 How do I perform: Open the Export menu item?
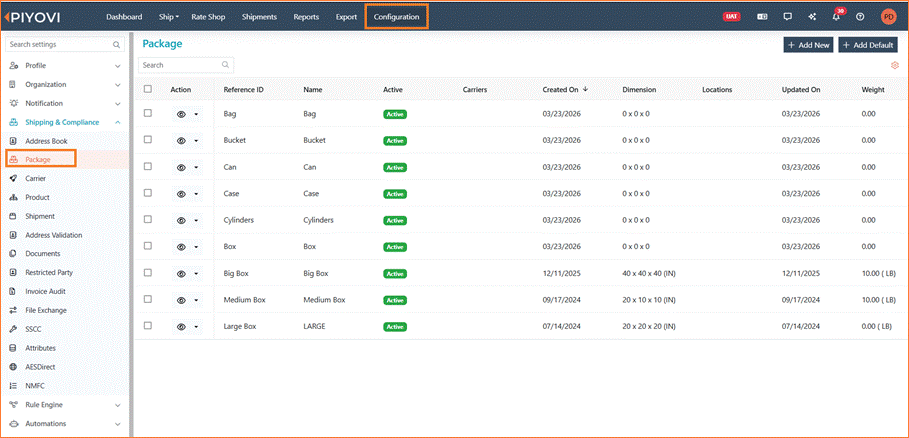[346, 17]
